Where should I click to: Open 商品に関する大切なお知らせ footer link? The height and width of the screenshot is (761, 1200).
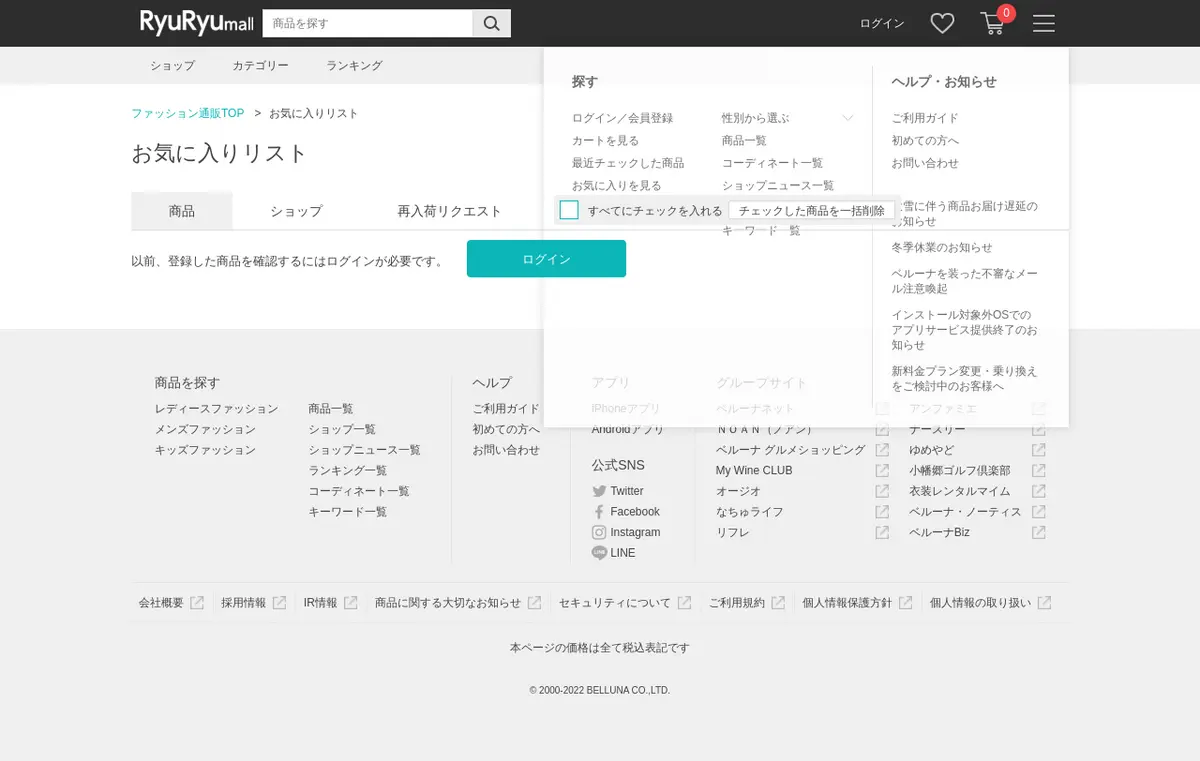pos(448,603)
